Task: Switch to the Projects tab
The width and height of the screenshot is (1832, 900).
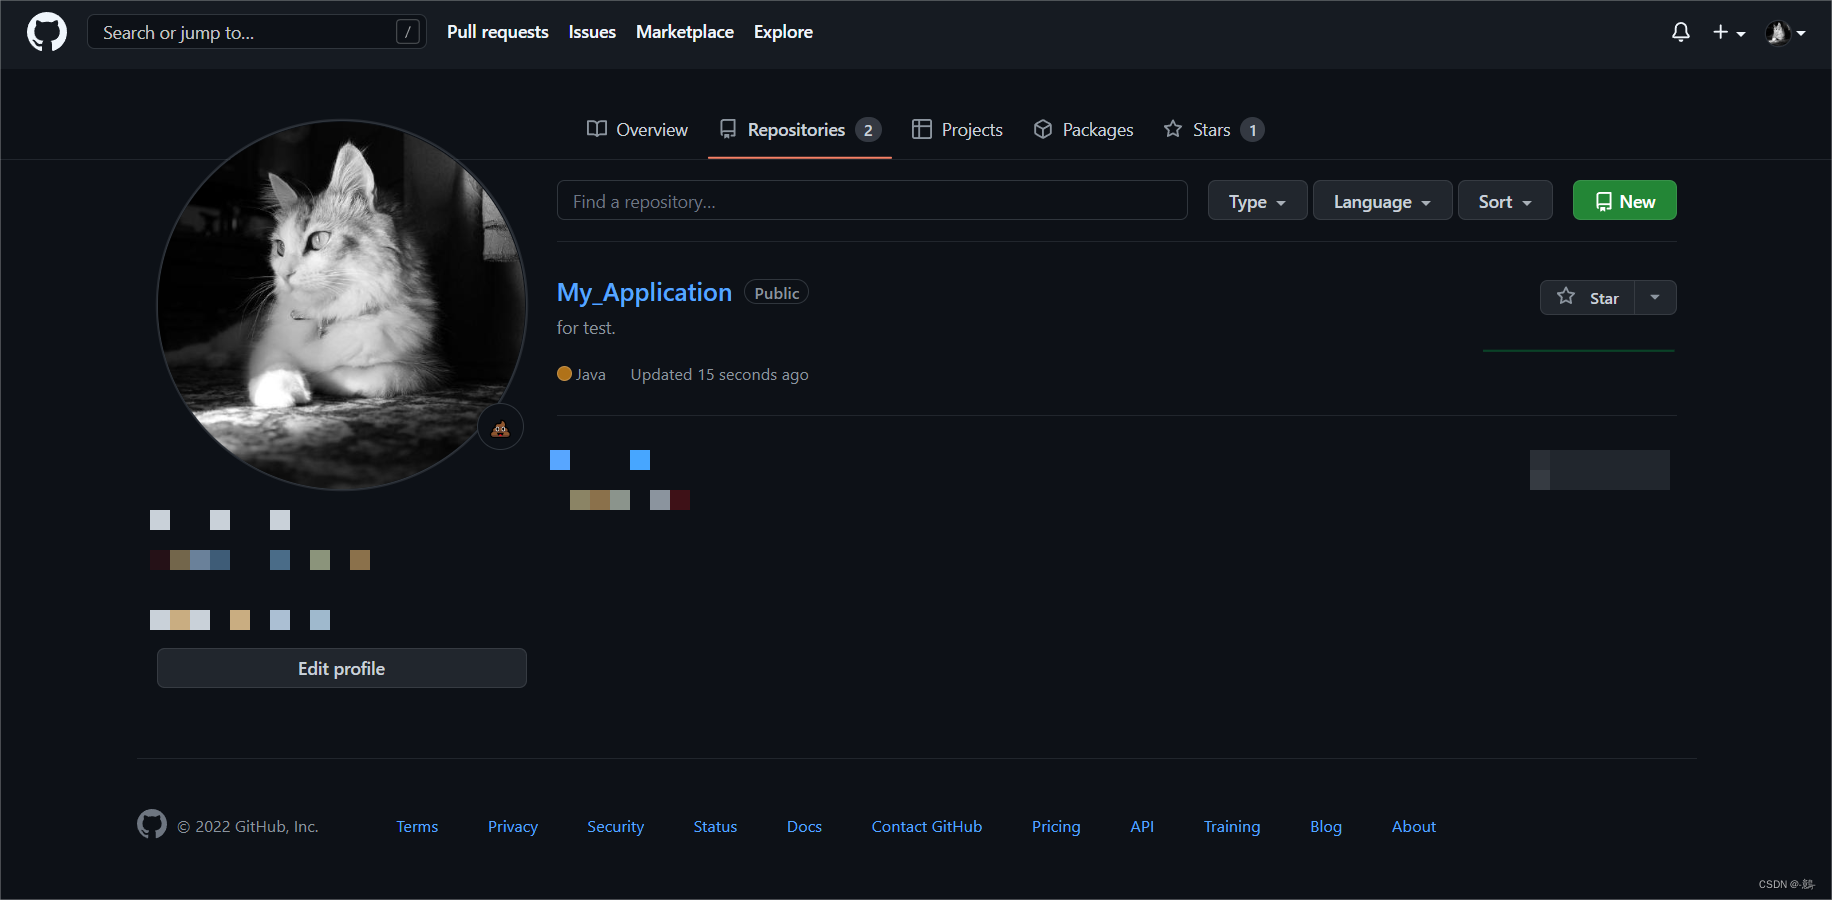Action: click(x=957, y=130)
